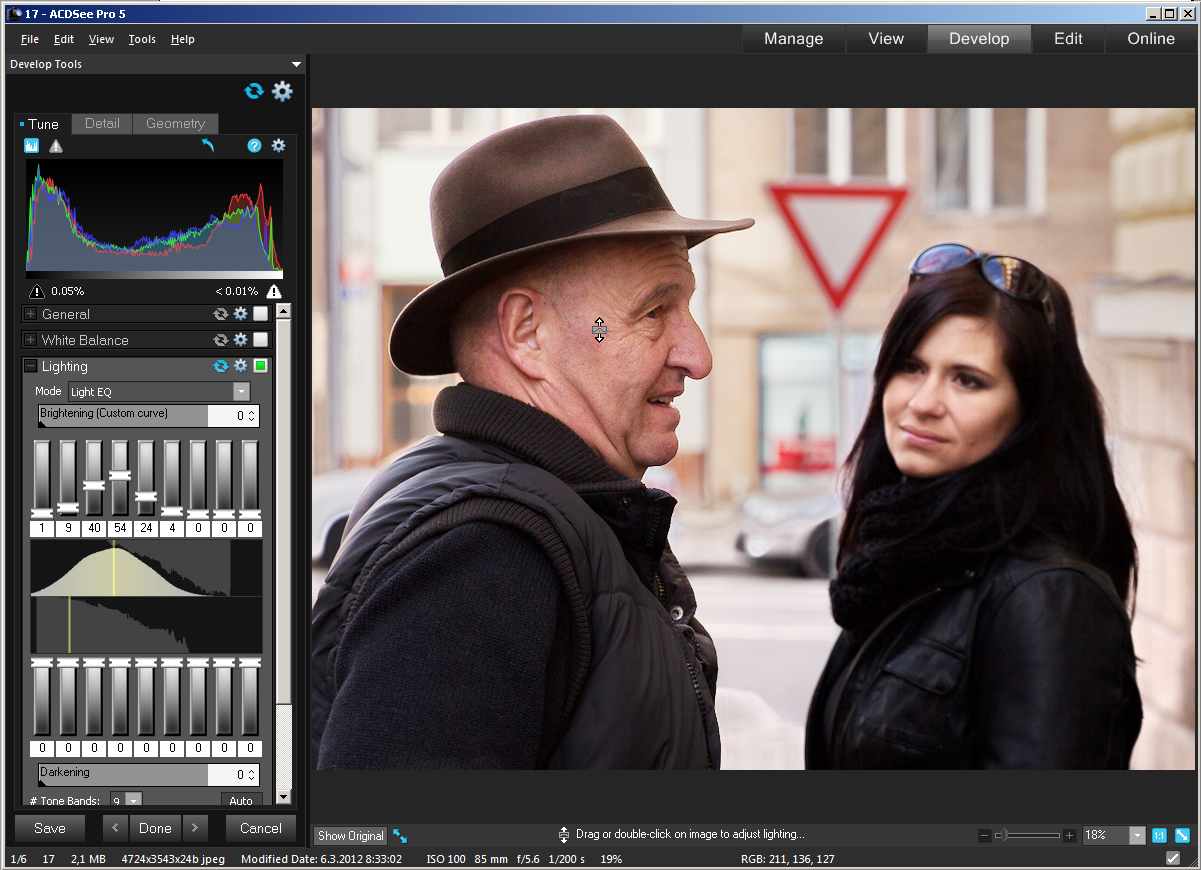Enable the General group checkbox
The width and height of the screenshot is (1201, 870).
click(260, 314)
